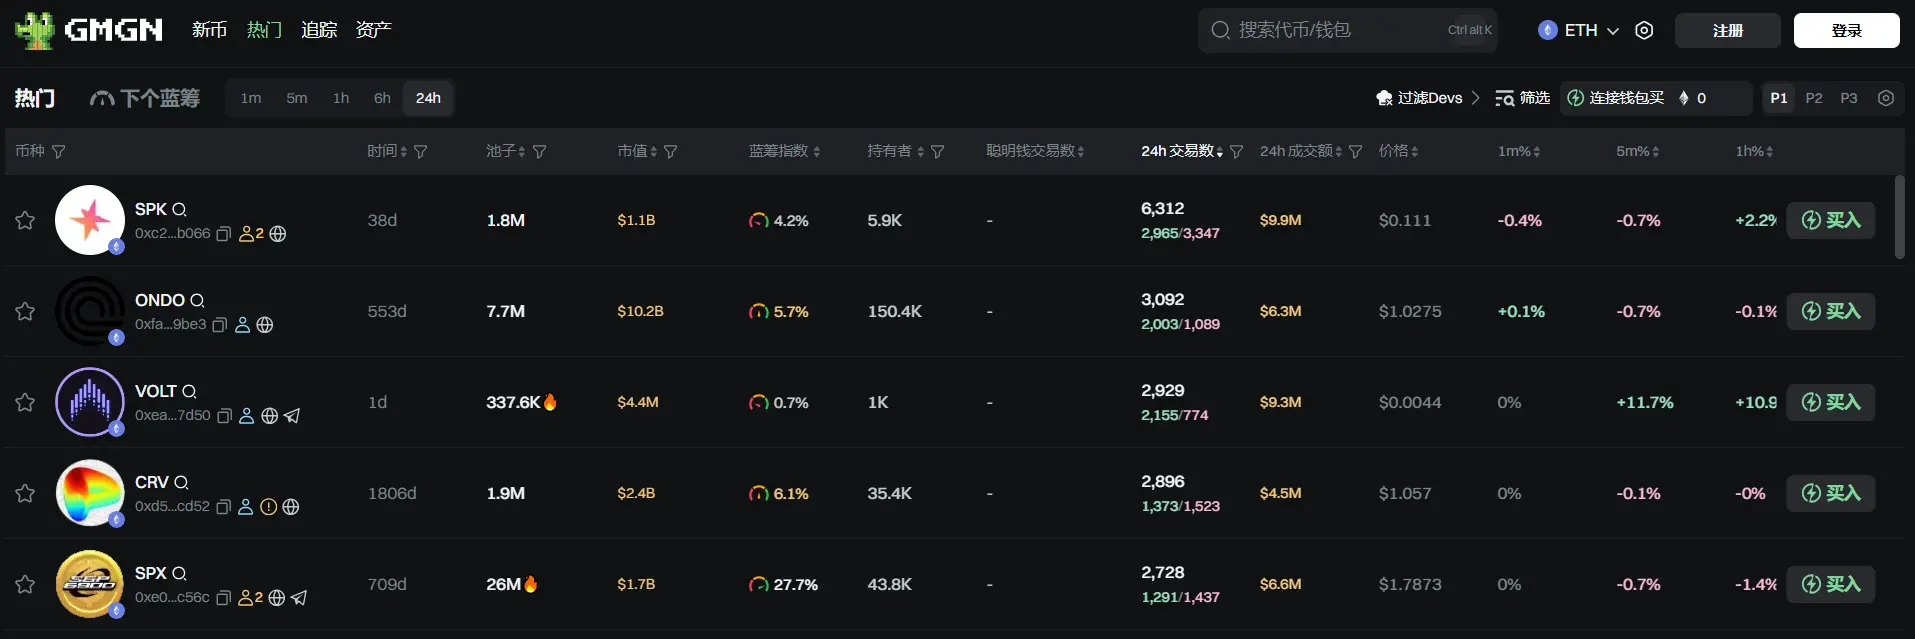Toggle favorite star for VOLT
This screenshot has height=639, width=1915.
tap(25, 402)
